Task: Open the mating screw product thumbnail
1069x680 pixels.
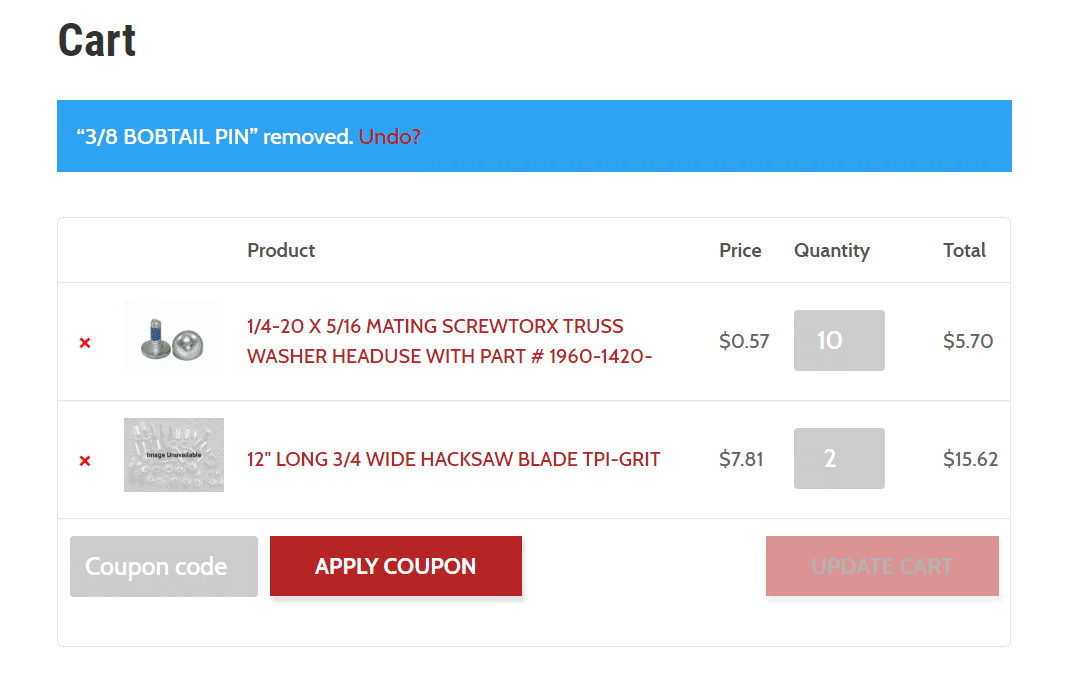Action: pyautogui.click(x=174, y=338)
